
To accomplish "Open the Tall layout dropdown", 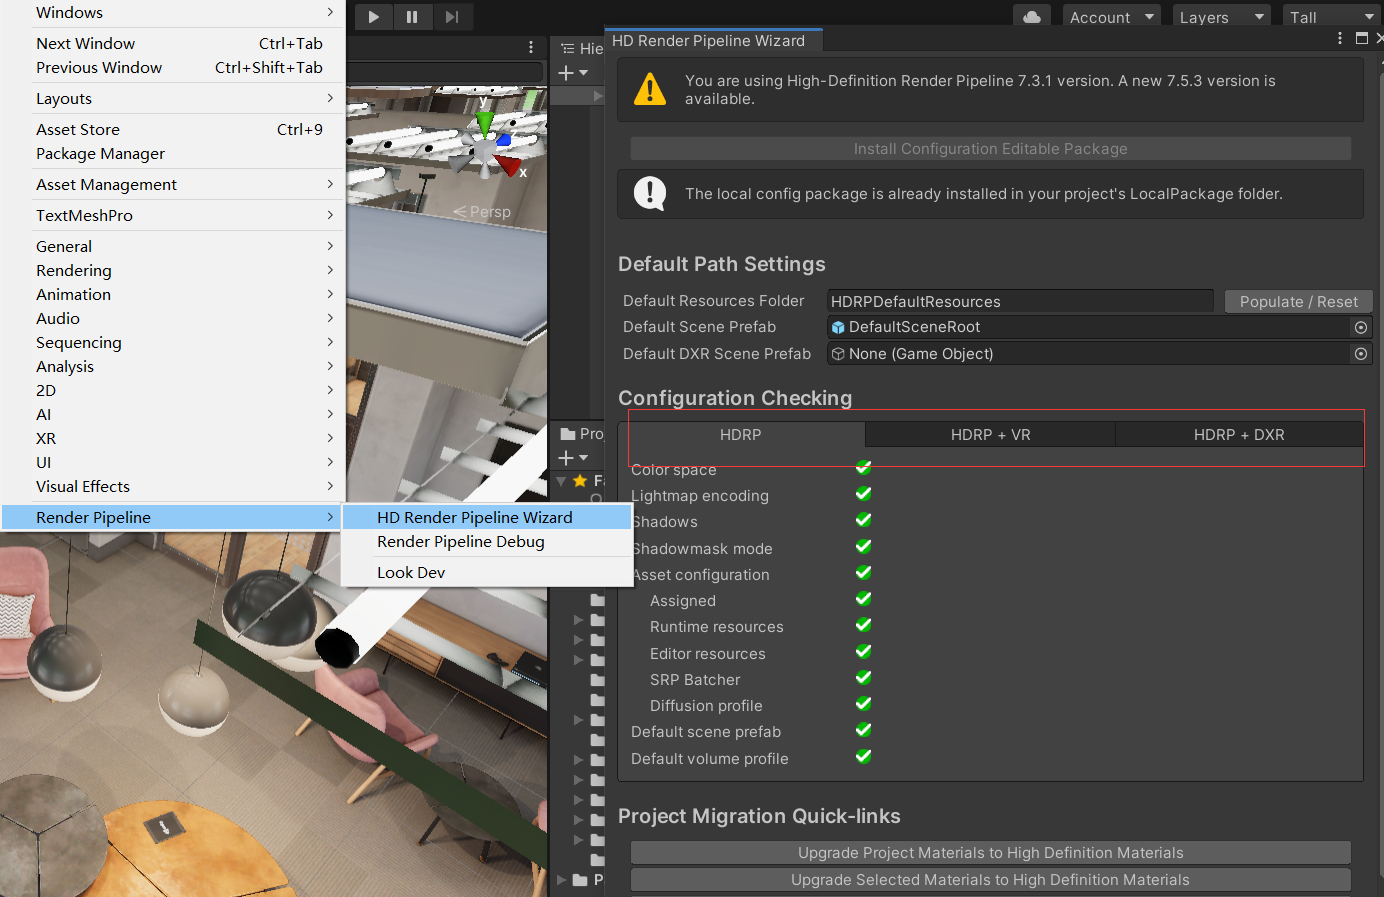I will [1332, 17].
